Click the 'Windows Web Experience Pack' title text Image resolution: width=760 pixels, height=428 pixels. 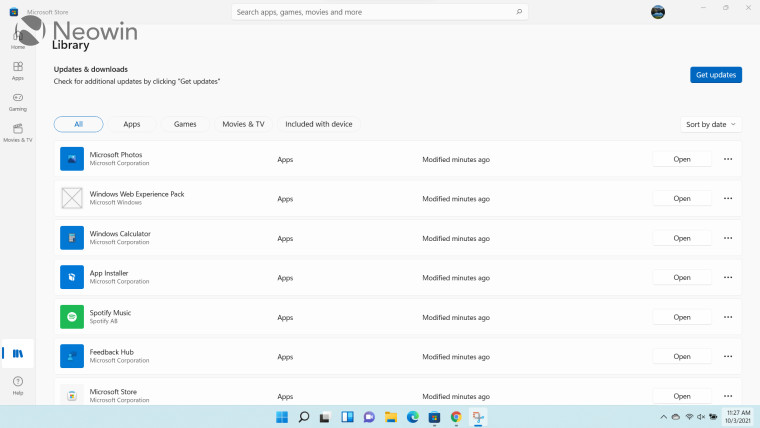click(137, 194)
